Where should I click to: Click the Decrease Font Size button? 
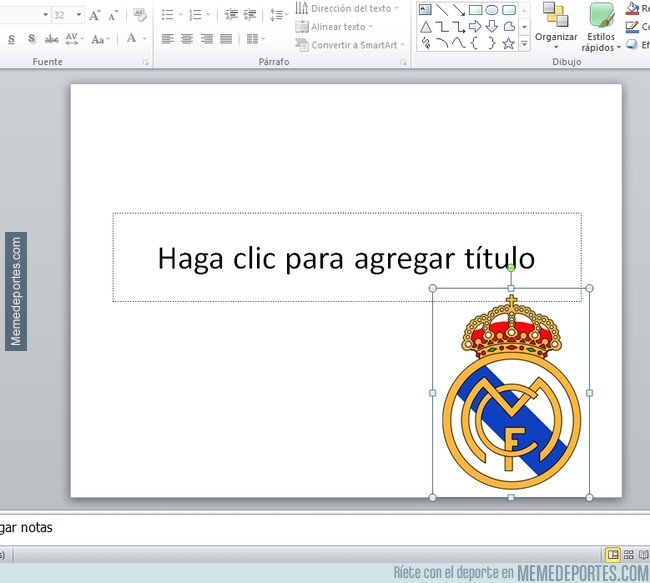(113, 16)
